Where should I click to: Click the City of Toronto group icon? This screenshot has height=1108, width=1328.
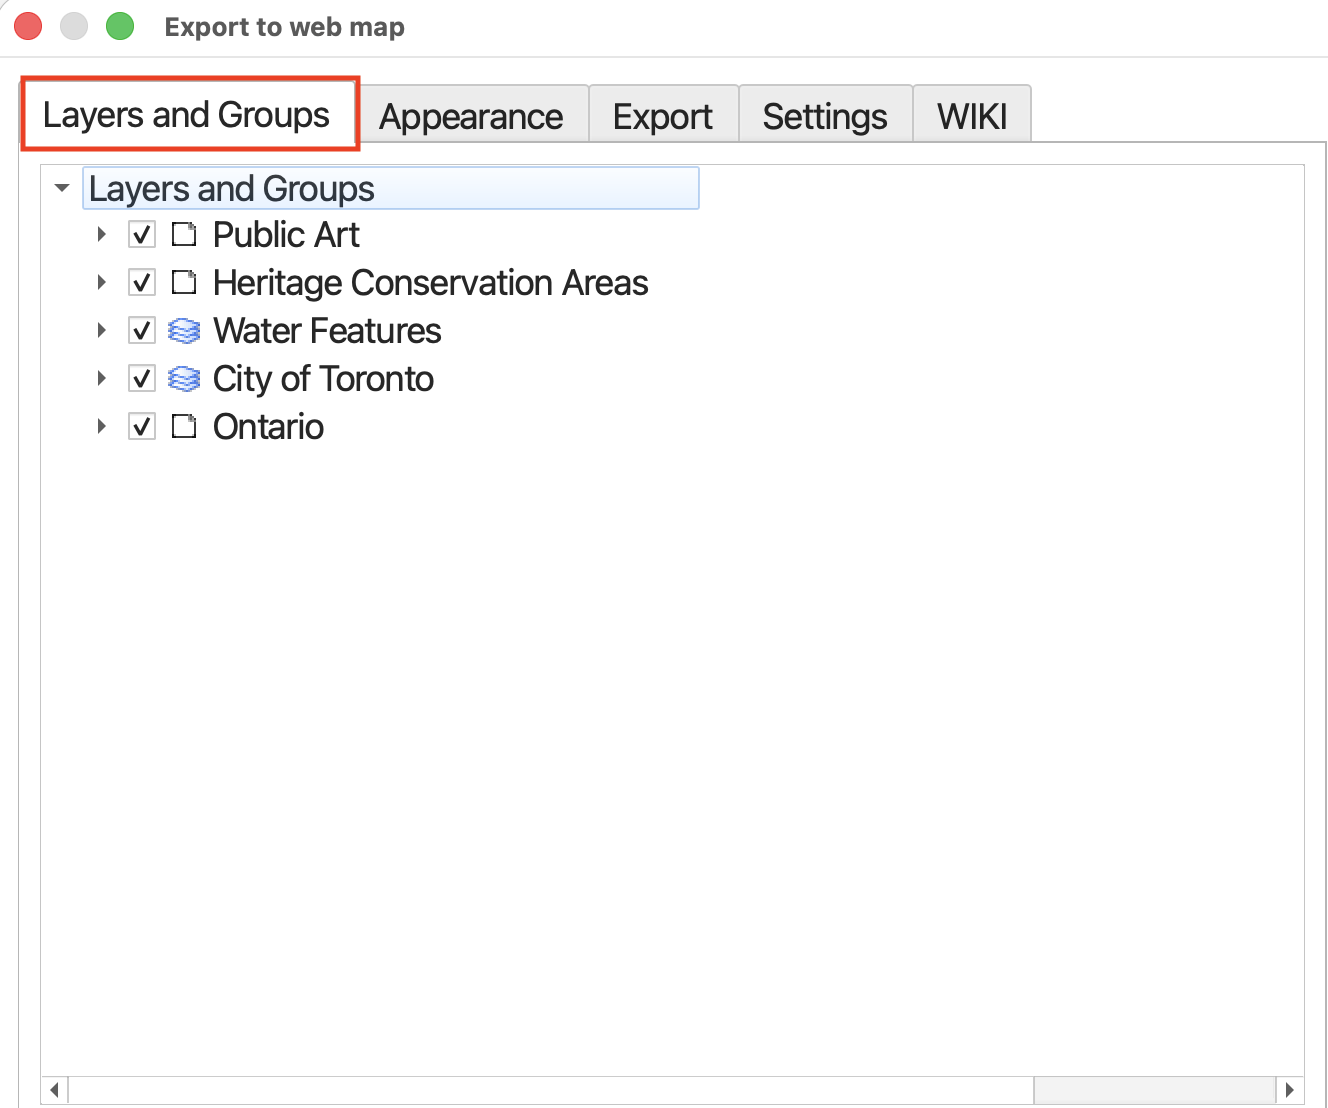coord(184,379)
